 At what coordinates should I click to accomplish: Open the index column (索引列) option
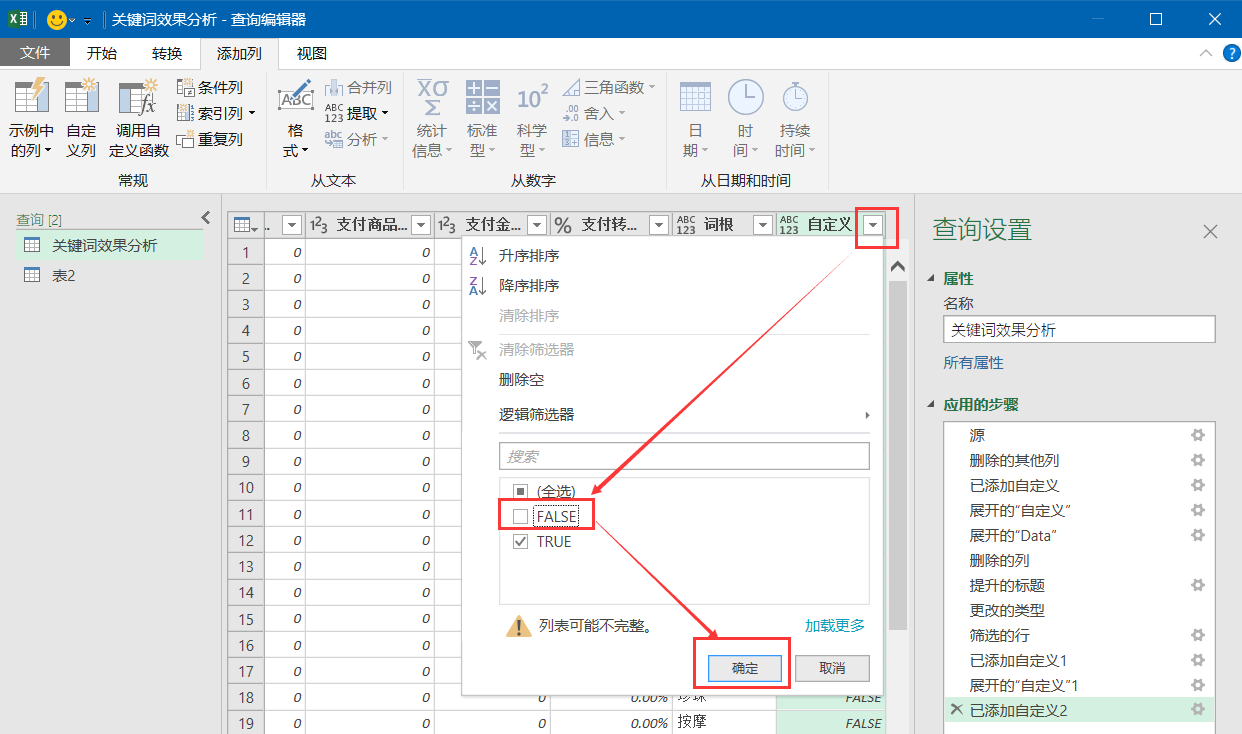click(x=216, y=113)
